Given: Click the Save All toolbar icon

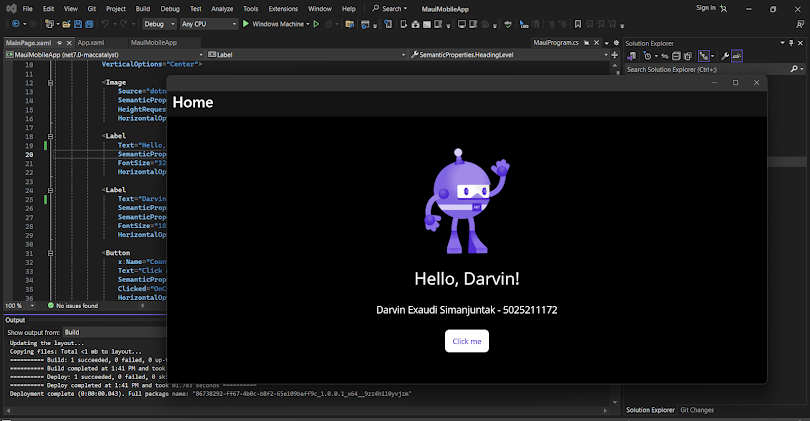Looking at the screenshot, I should pyautogui.click(x=88, y=23).
